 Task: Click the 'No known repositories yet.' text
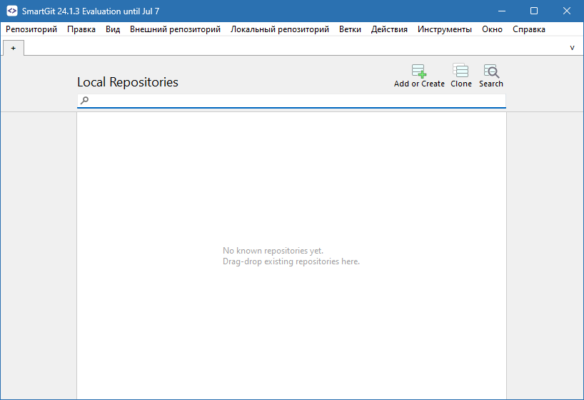pos(273,251)
